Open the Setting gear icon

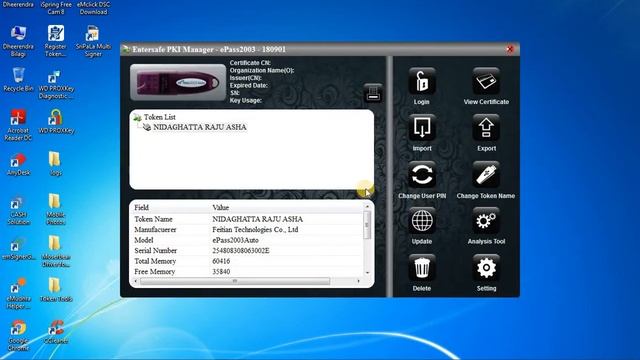click(x=486, y=268)
